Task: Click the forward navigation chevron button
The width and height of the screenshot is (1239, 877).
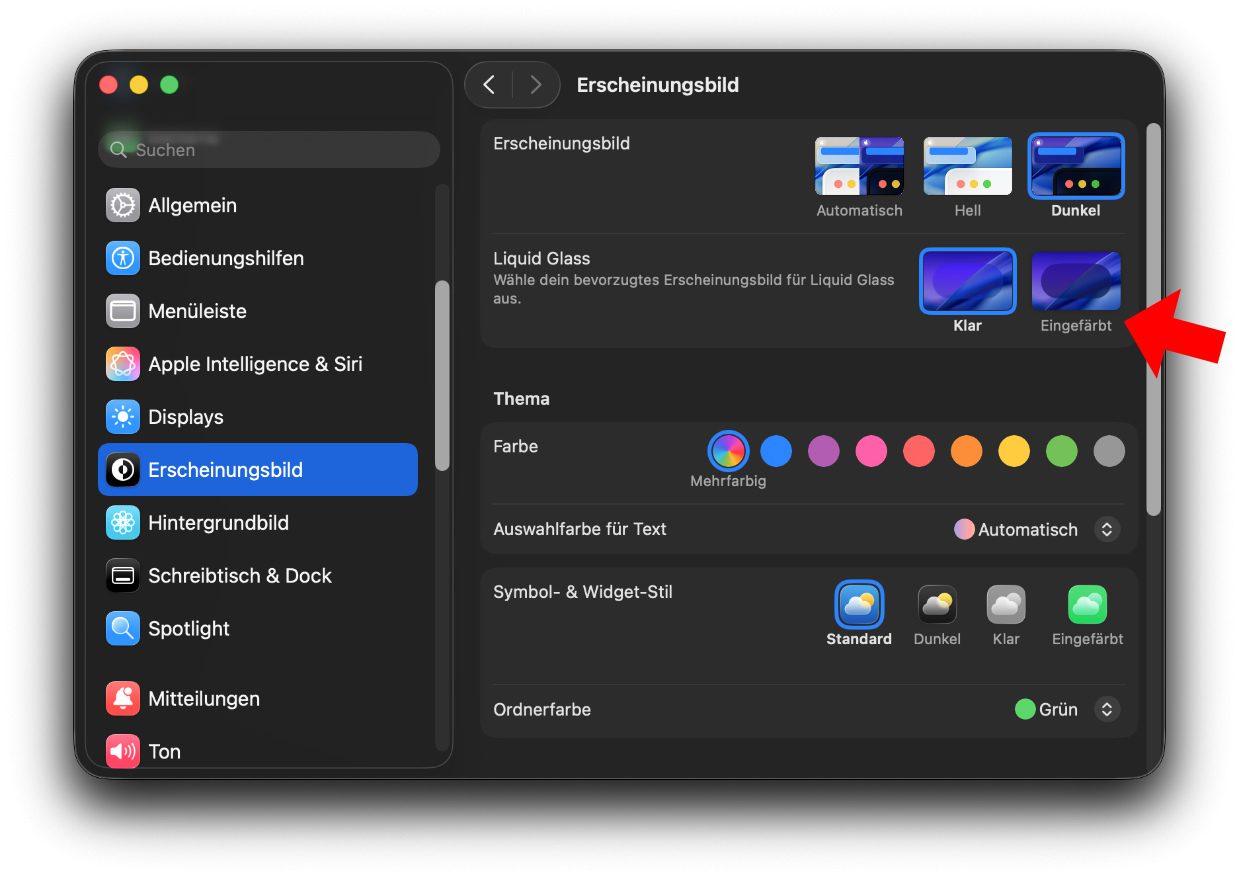Action: tap(536, 85)
